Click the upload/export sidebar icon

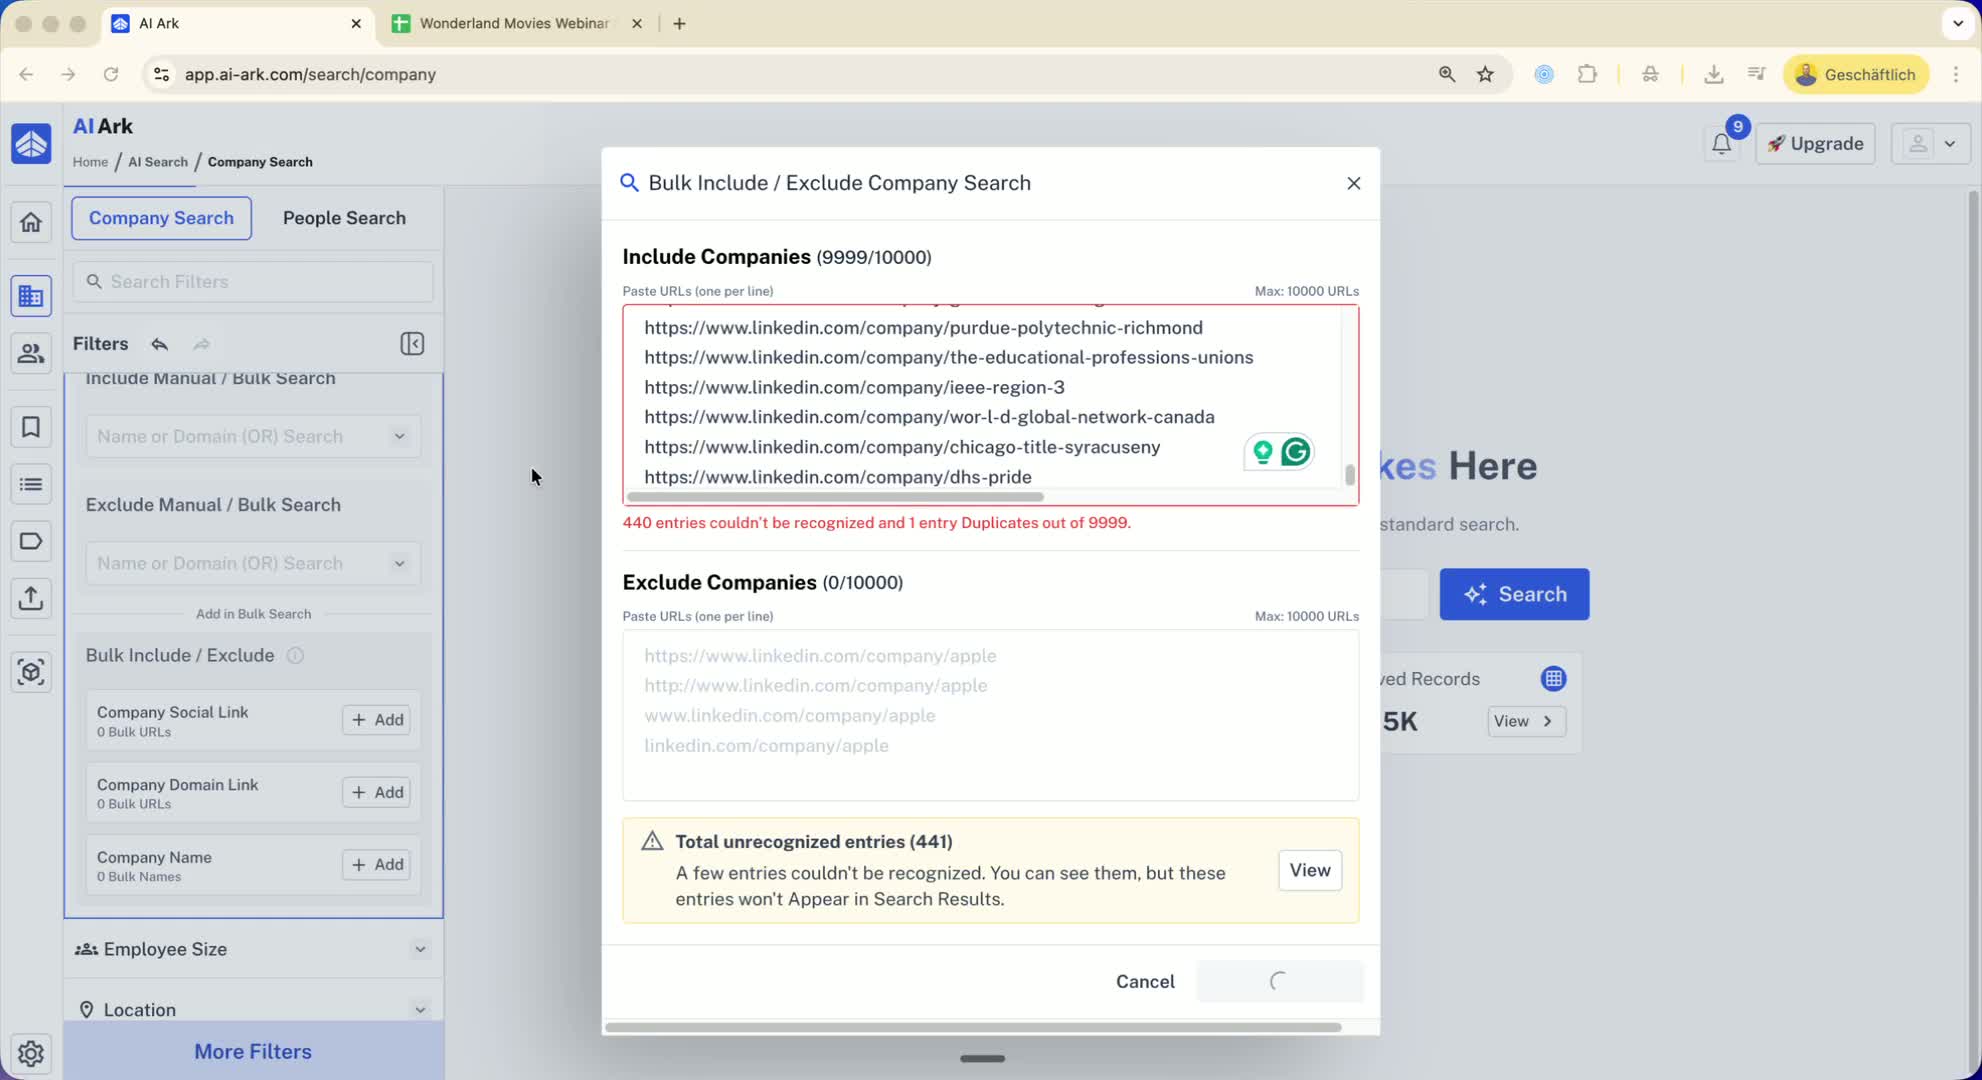tap(31, 598)
